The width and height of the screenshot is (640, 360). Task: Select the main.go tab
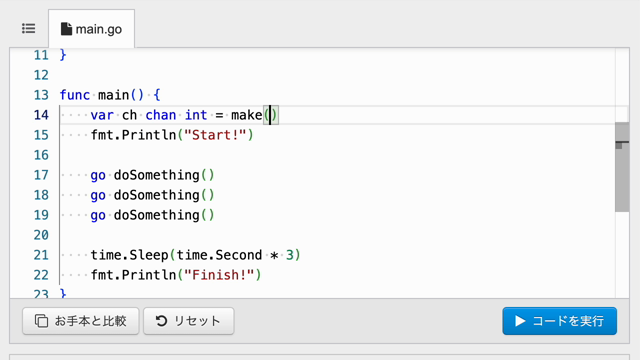click(x=91, y=29)
